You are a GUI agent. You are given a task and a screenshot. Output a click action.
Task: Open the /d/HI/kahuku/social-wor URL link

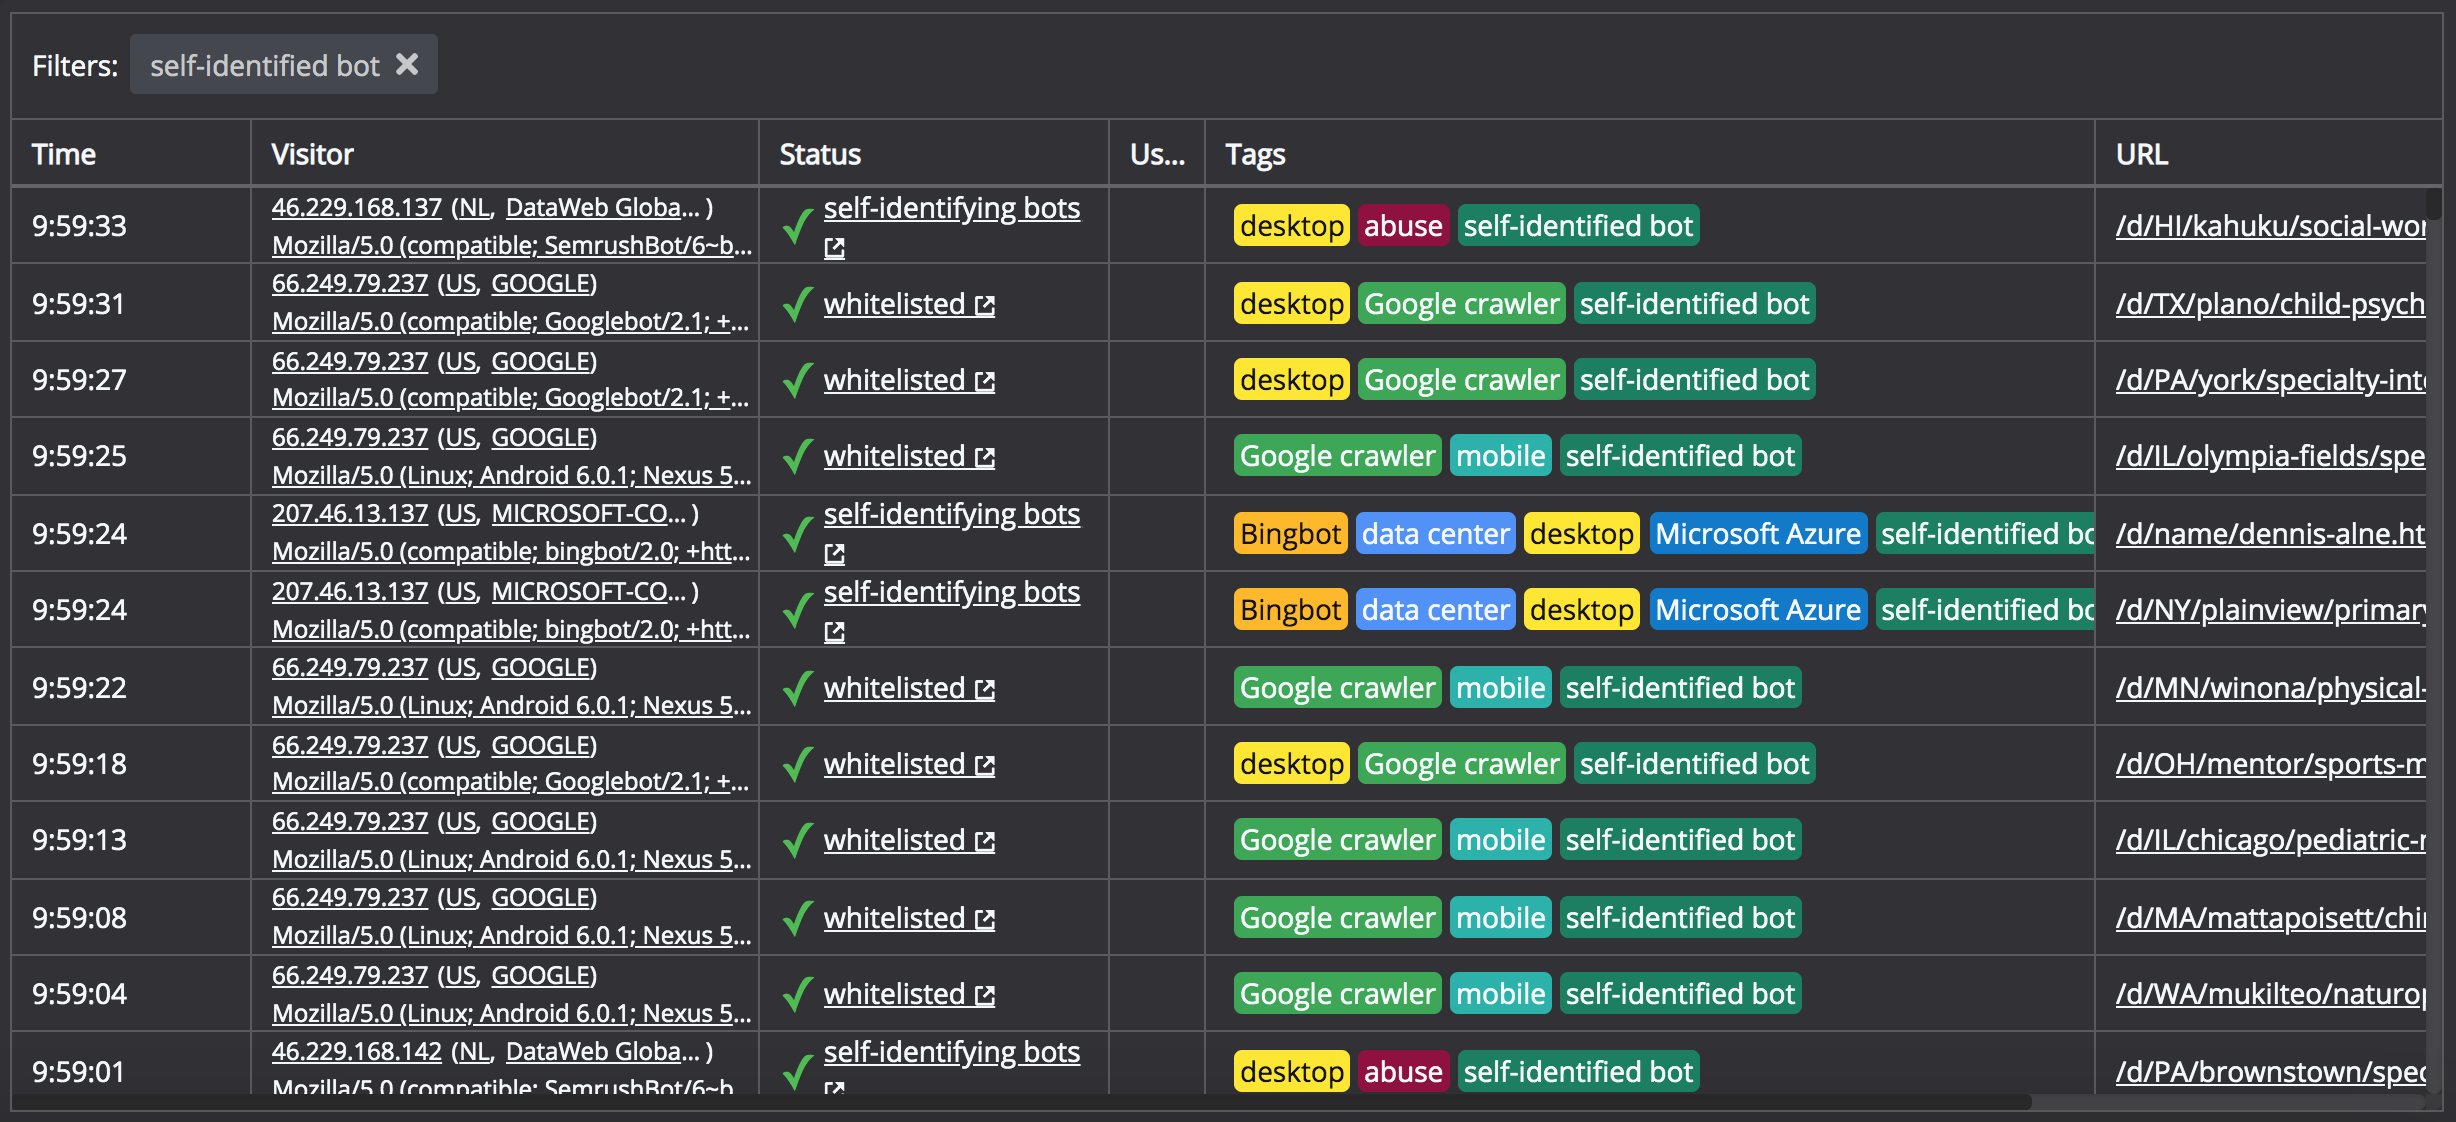point(2270,226)
